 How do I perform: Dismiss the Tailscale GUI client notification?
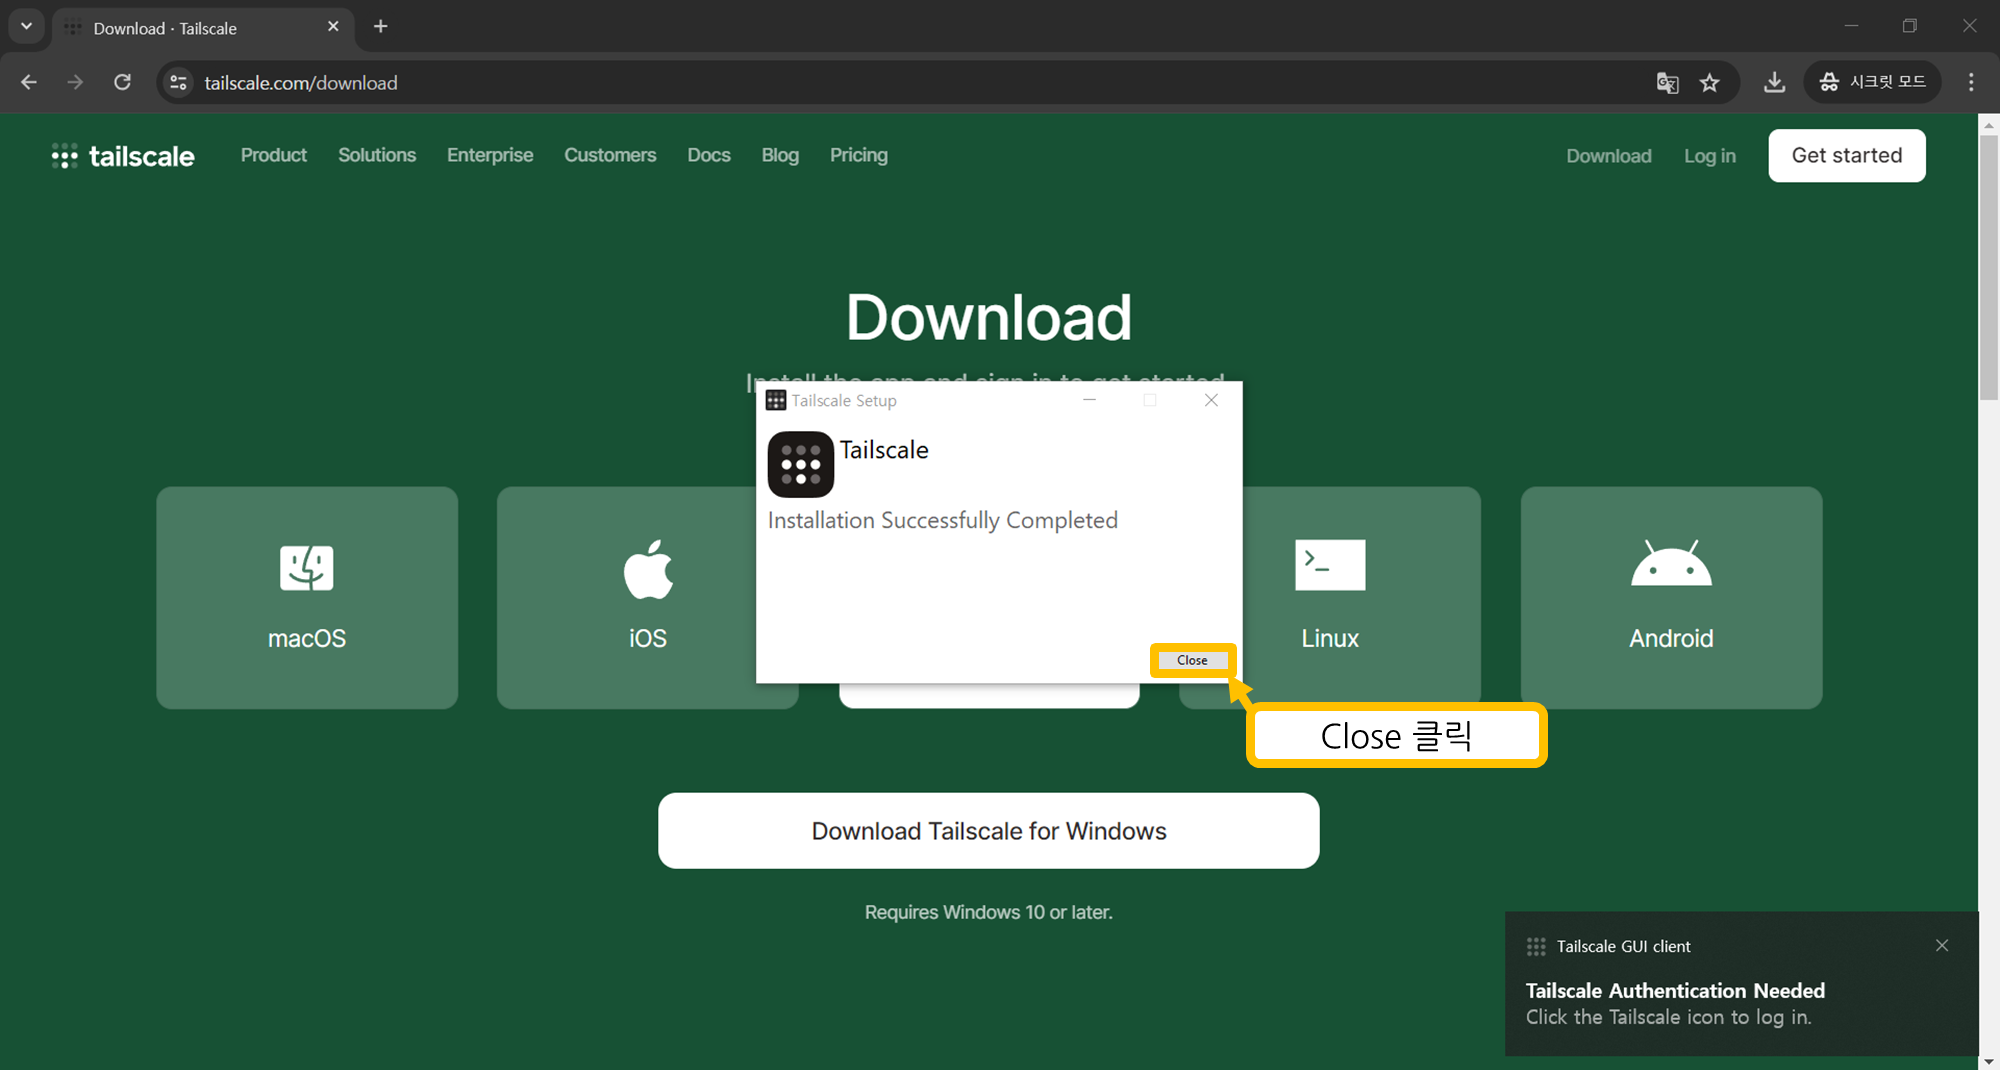(x=1942, y=945)
